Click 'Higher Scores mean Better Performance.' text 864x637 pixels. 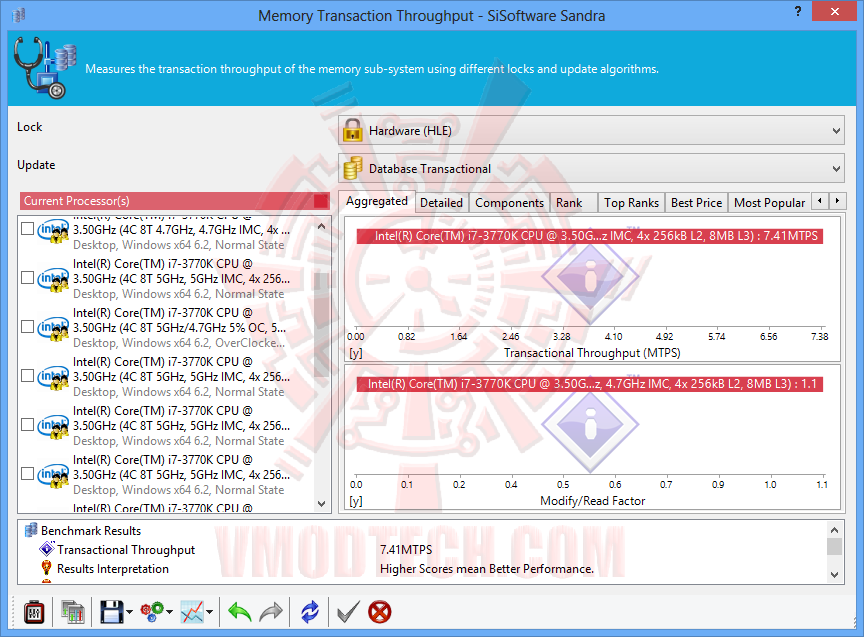point(487,569)
